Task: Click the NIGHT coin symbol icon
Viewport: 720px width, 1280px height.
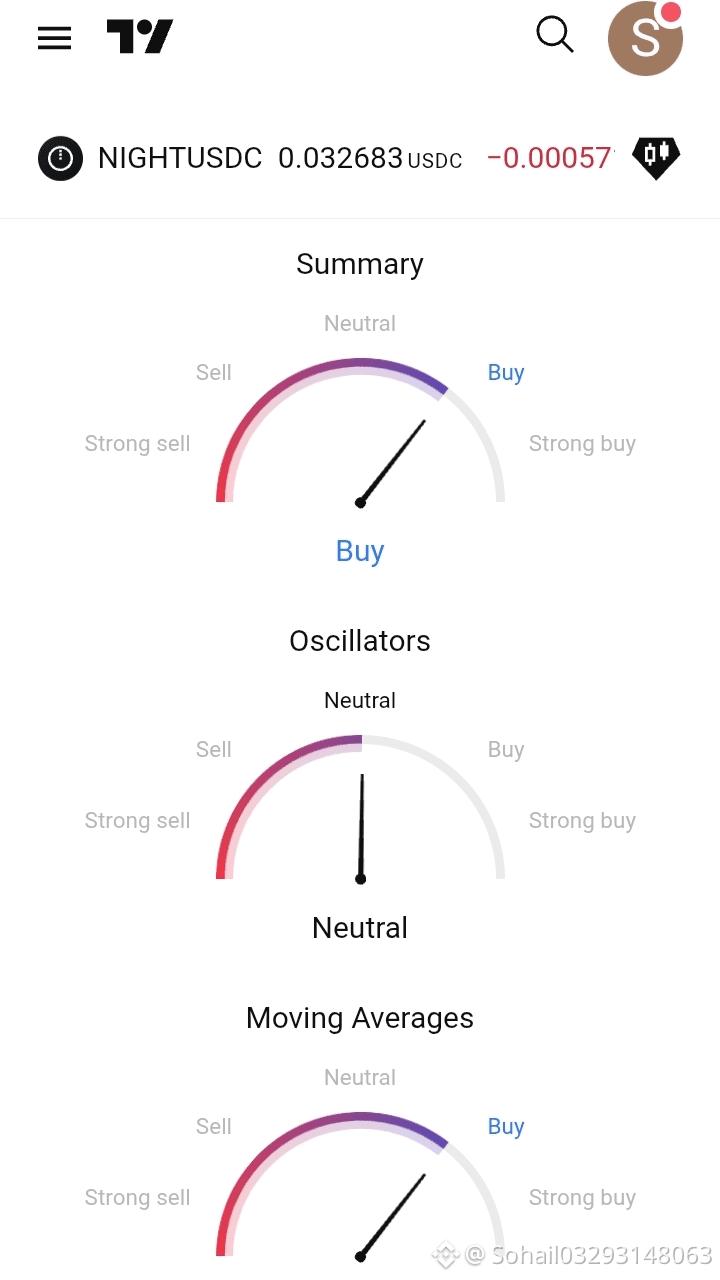Action: click(60, 158)
